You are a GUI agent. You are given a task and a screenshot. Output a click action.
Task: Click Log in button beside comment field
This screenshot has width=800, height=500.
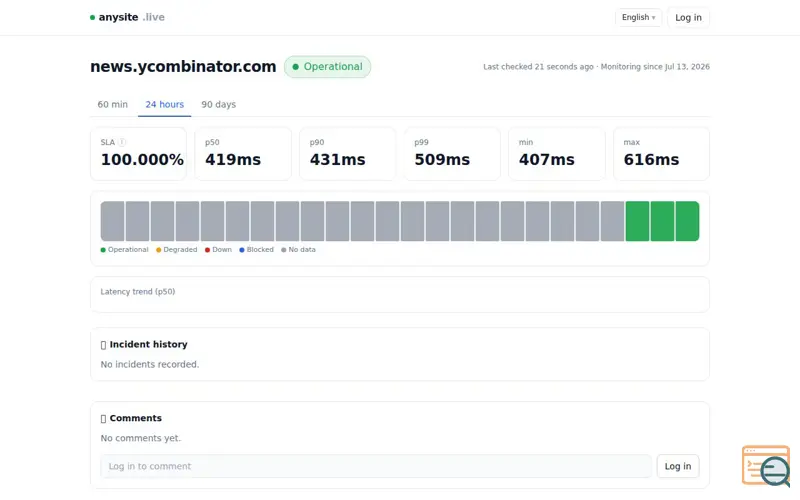pos(678,466)
